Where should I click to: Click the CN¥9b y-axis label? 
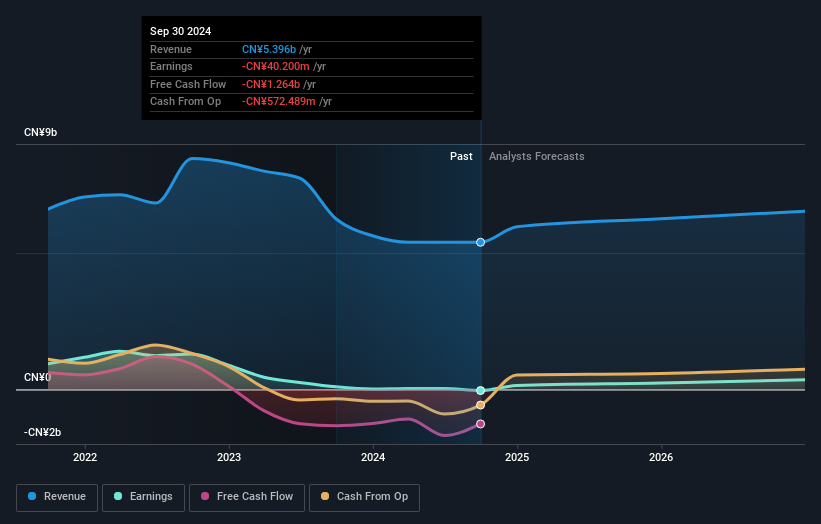click(40, 132)
